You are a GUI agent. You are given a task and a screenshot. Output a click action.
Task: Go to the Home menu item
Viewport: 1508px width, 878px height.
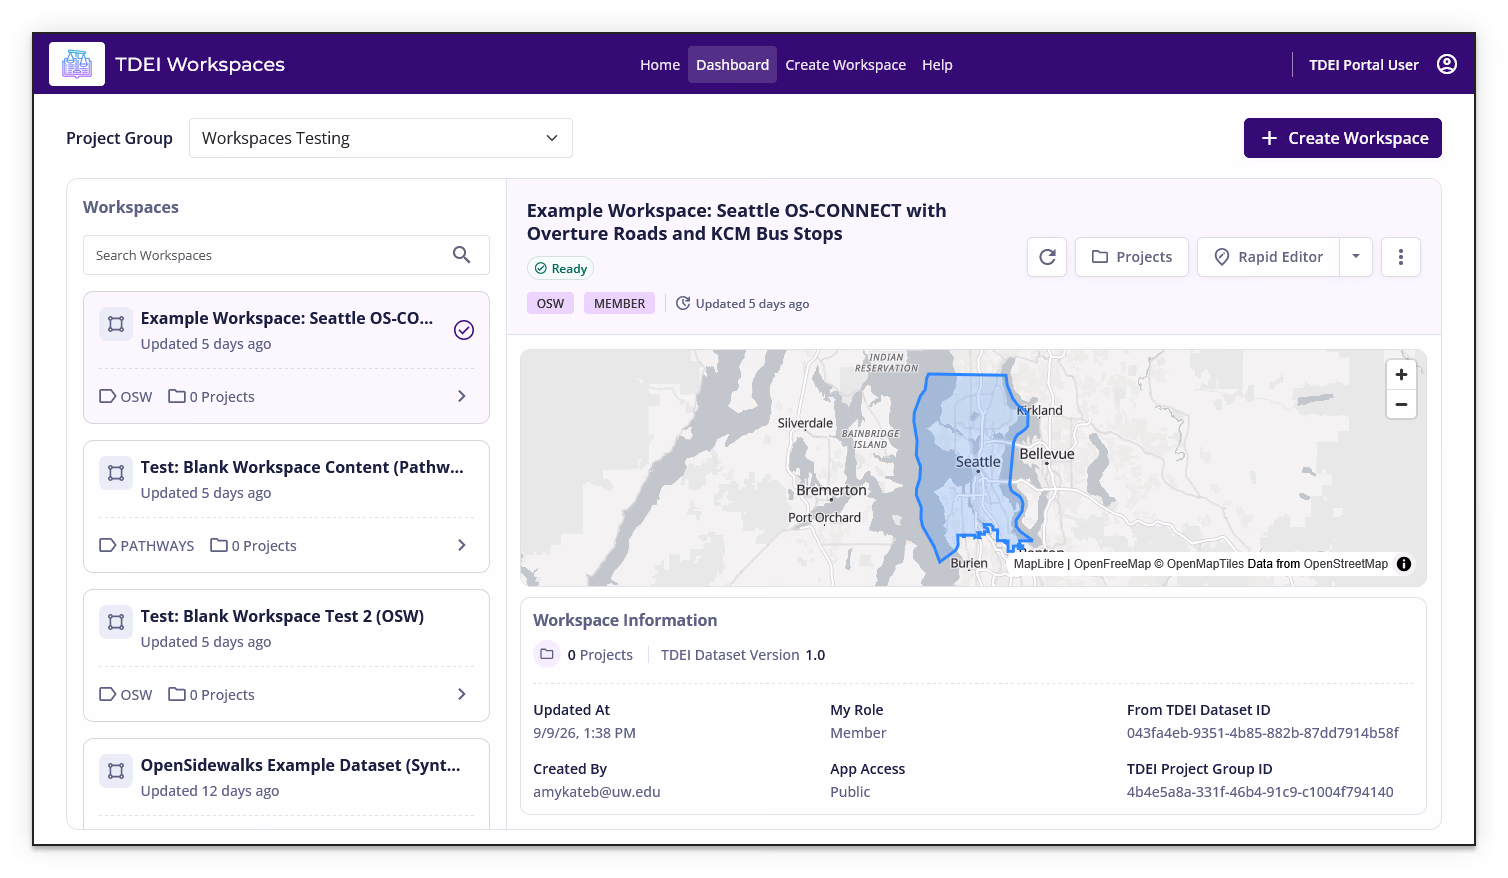pos(660,64)
